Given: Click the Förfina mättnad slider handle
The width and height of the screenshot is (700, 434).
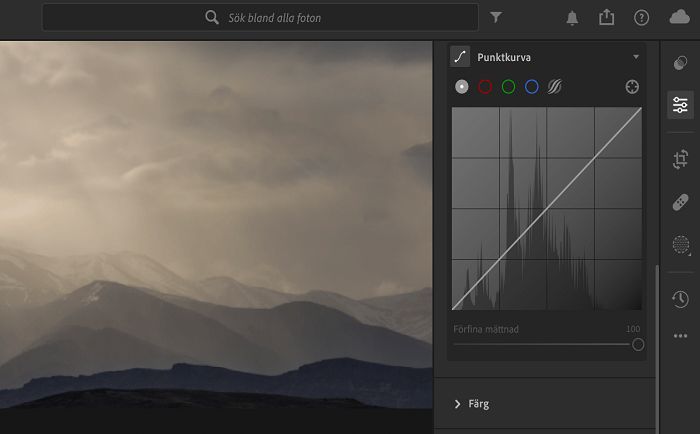Looking at the screenshot, I should 638,344.
